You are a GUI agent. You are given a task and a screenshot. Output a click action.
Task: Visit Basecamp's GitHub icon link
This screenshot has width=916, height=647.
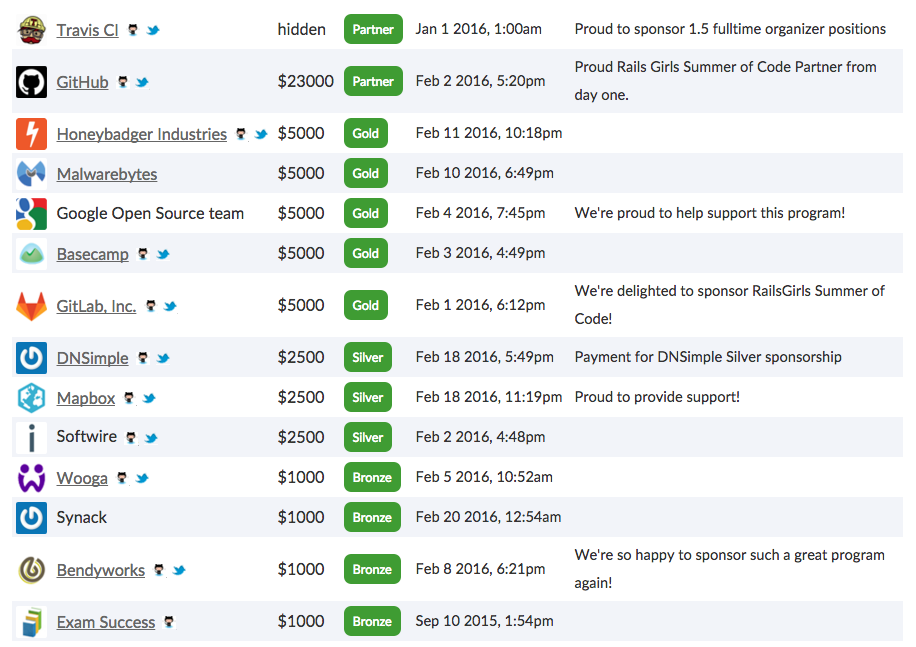pyautogui.click(x=143, y=254)
